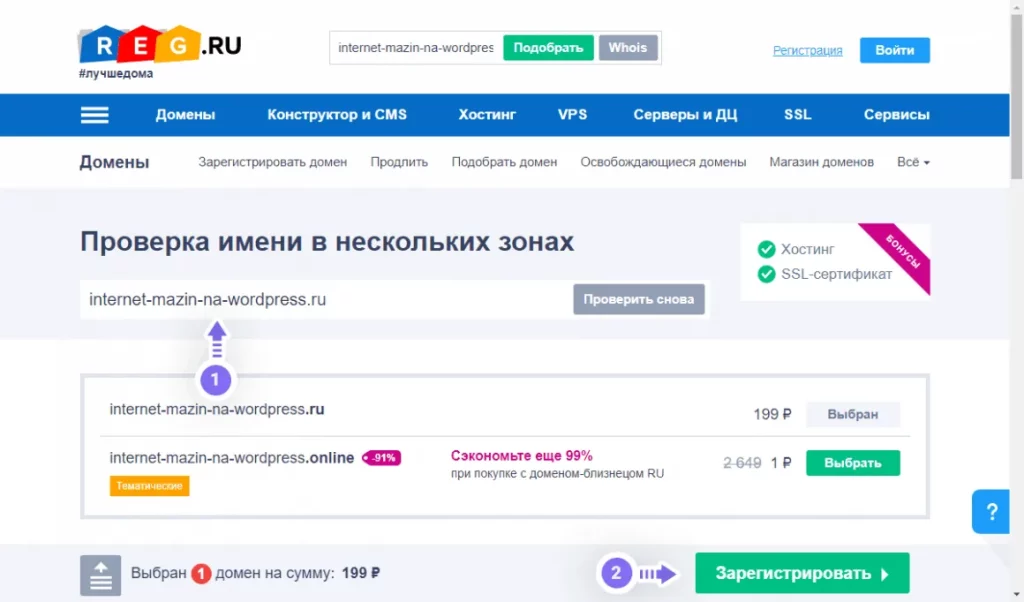The height and width of the screenshot is (602, 1024).
Task: Open the Серверы и ДЦ menu
Action: [x=685, y=115]
